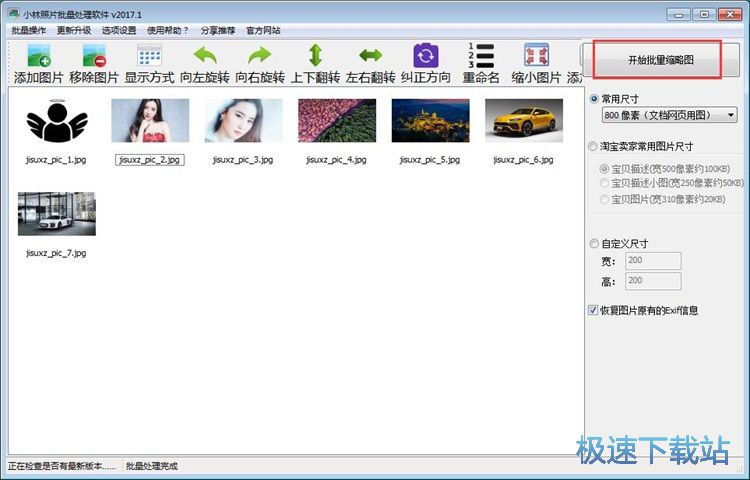Click the file name jisuxz_pic_4.jpg
750x480 pixels.
(337, 160)
